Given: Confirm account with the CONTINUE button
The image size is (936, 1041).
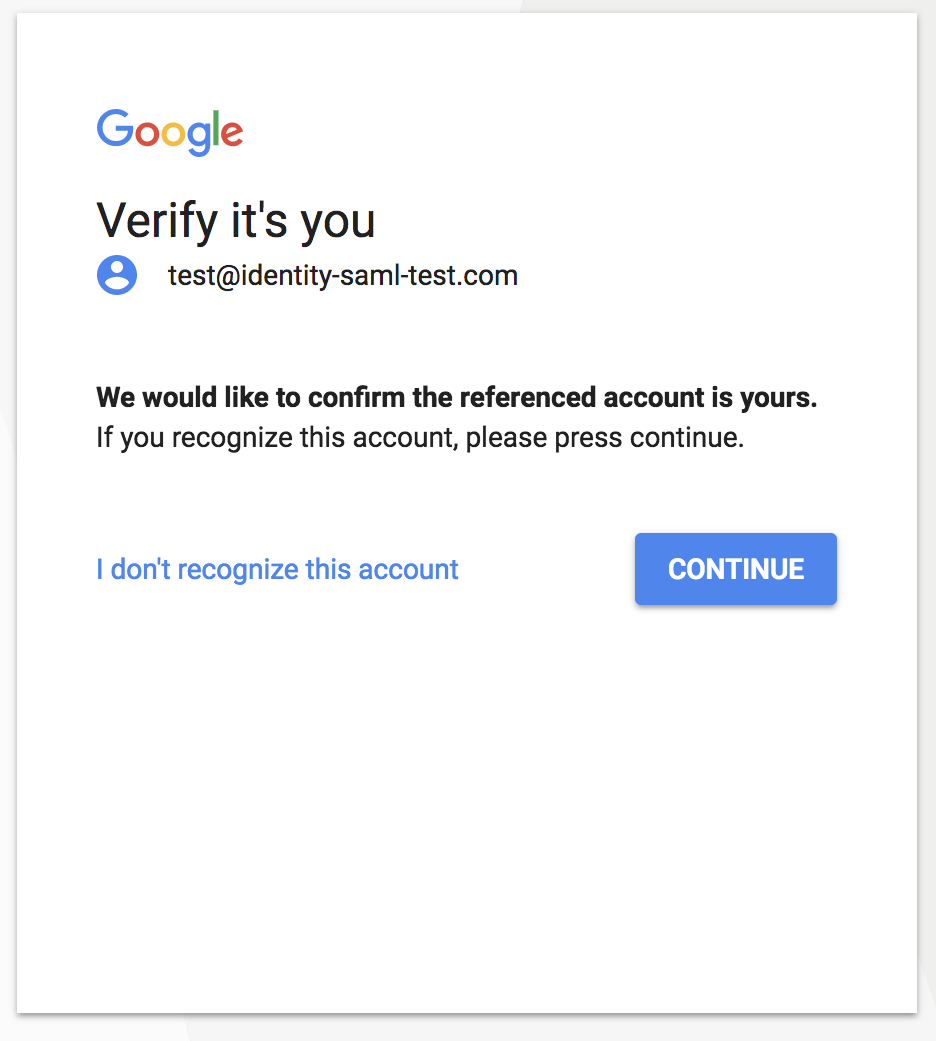Looking at the screenshot, I should pyautogui.click(x=736, y=569).
